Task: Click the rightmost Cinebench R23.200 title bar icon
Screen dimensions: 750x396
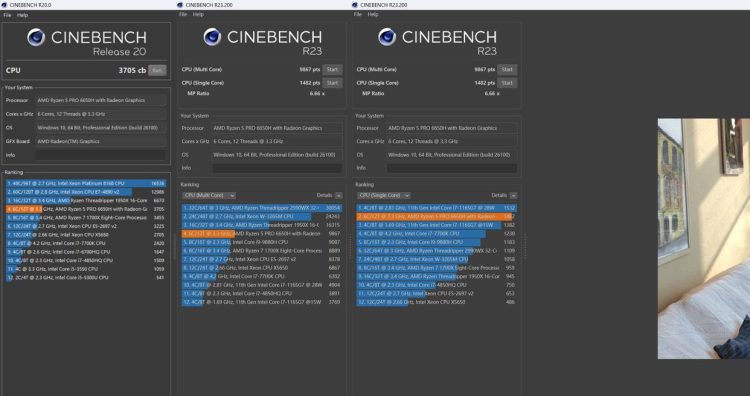Action: (x=354, y=5)
